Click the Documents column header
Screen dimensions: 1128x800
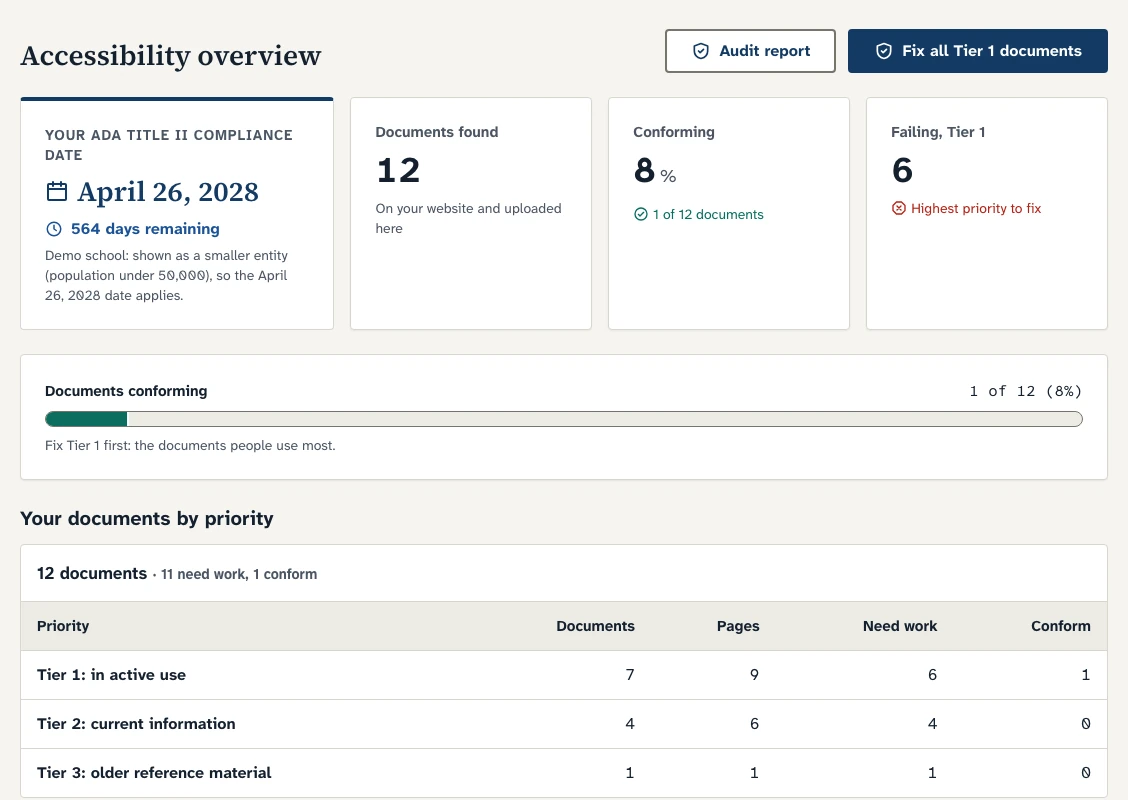pyautogui.click(x=595, y=626)
